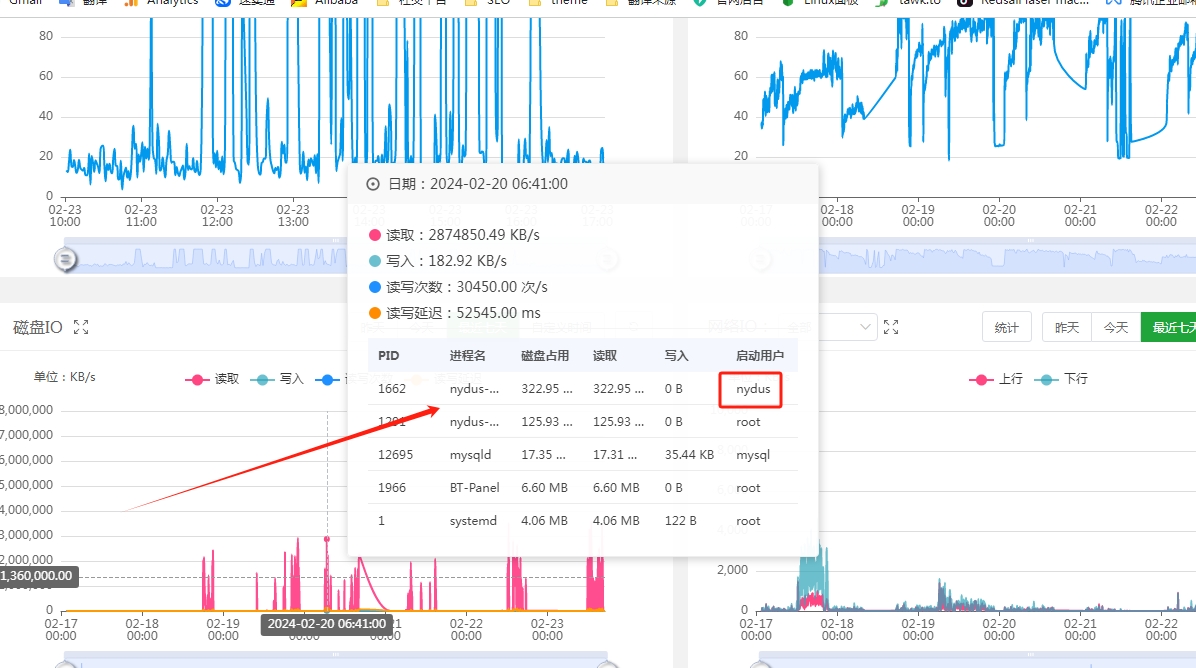Click the 02-18 00:00 label on 磁盘IO chart

142,630
